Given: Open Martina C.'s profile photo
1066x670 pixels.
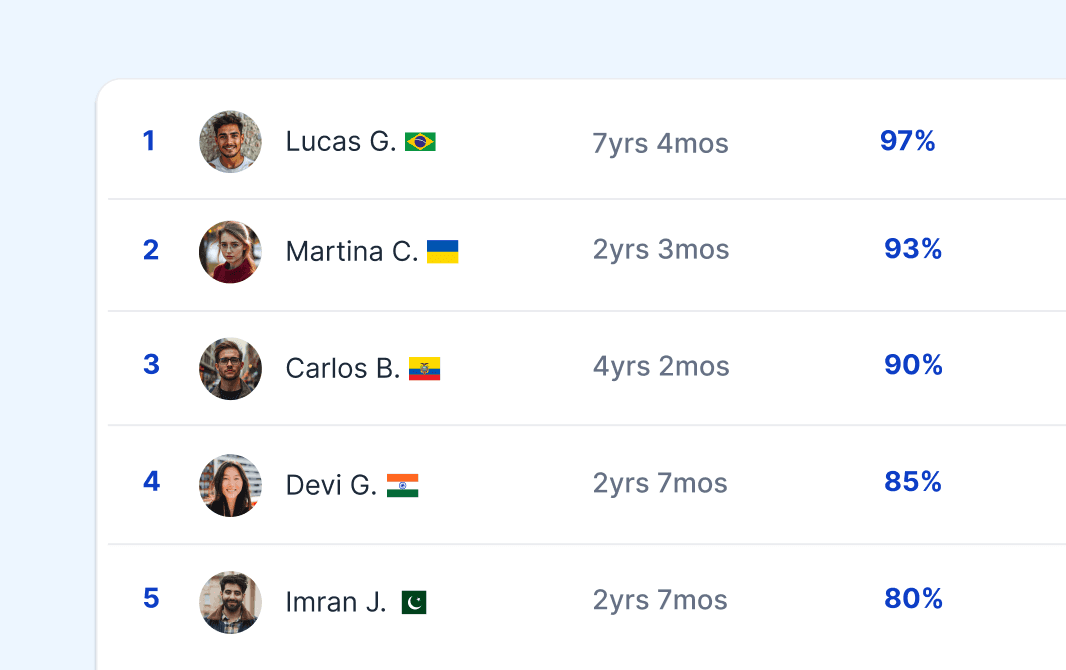Looking at the screenshot, I should (x=230, y=252).
